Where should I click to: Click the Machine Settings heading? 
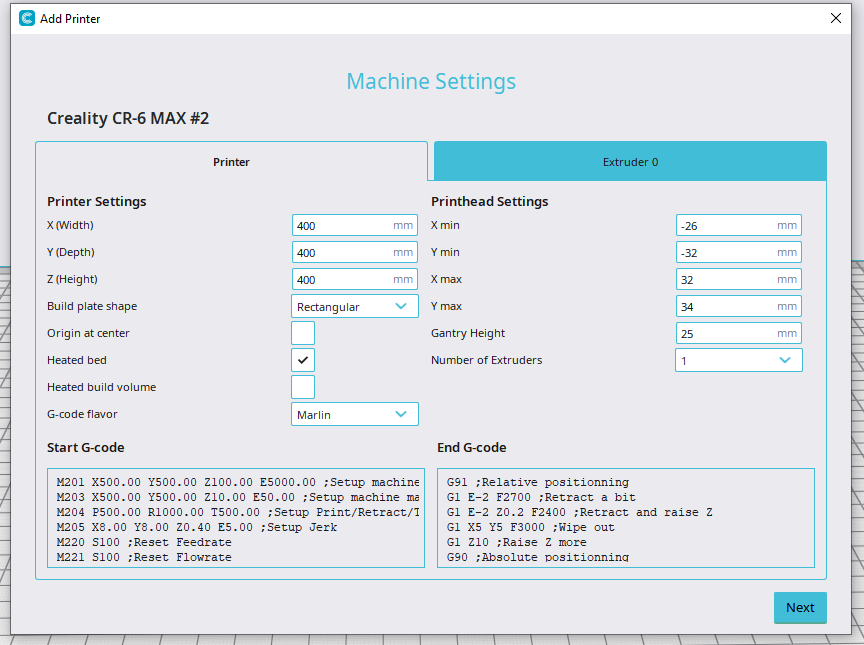[x=431, y=82]
